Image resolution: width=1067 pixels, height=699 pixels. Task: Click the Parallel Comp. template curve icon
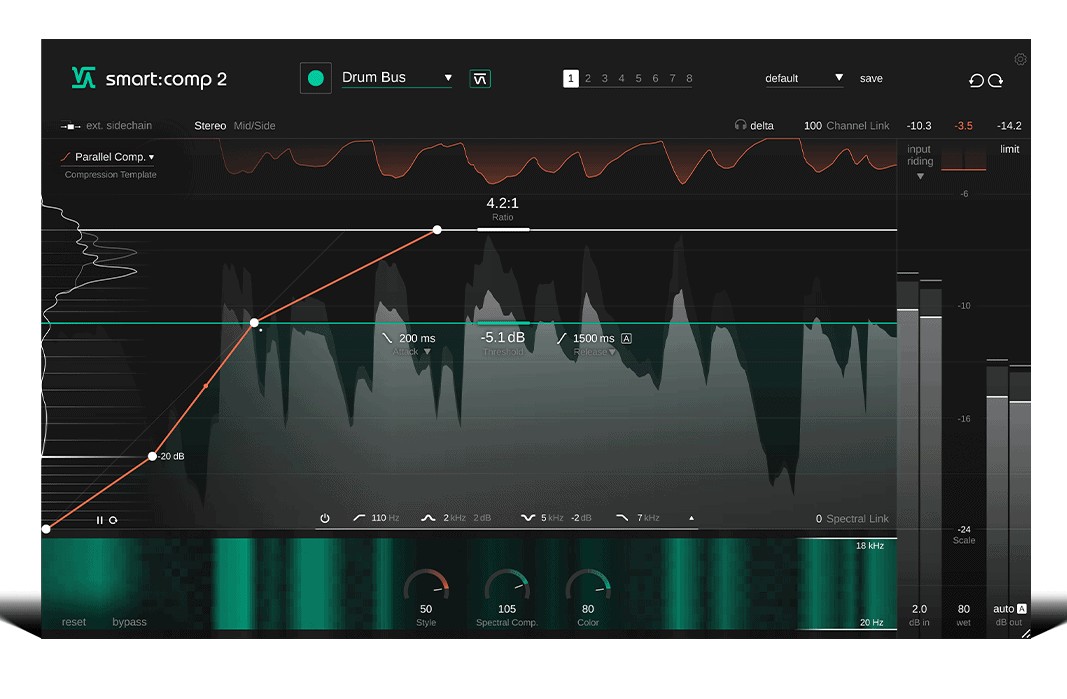click(x=66, y=157)
